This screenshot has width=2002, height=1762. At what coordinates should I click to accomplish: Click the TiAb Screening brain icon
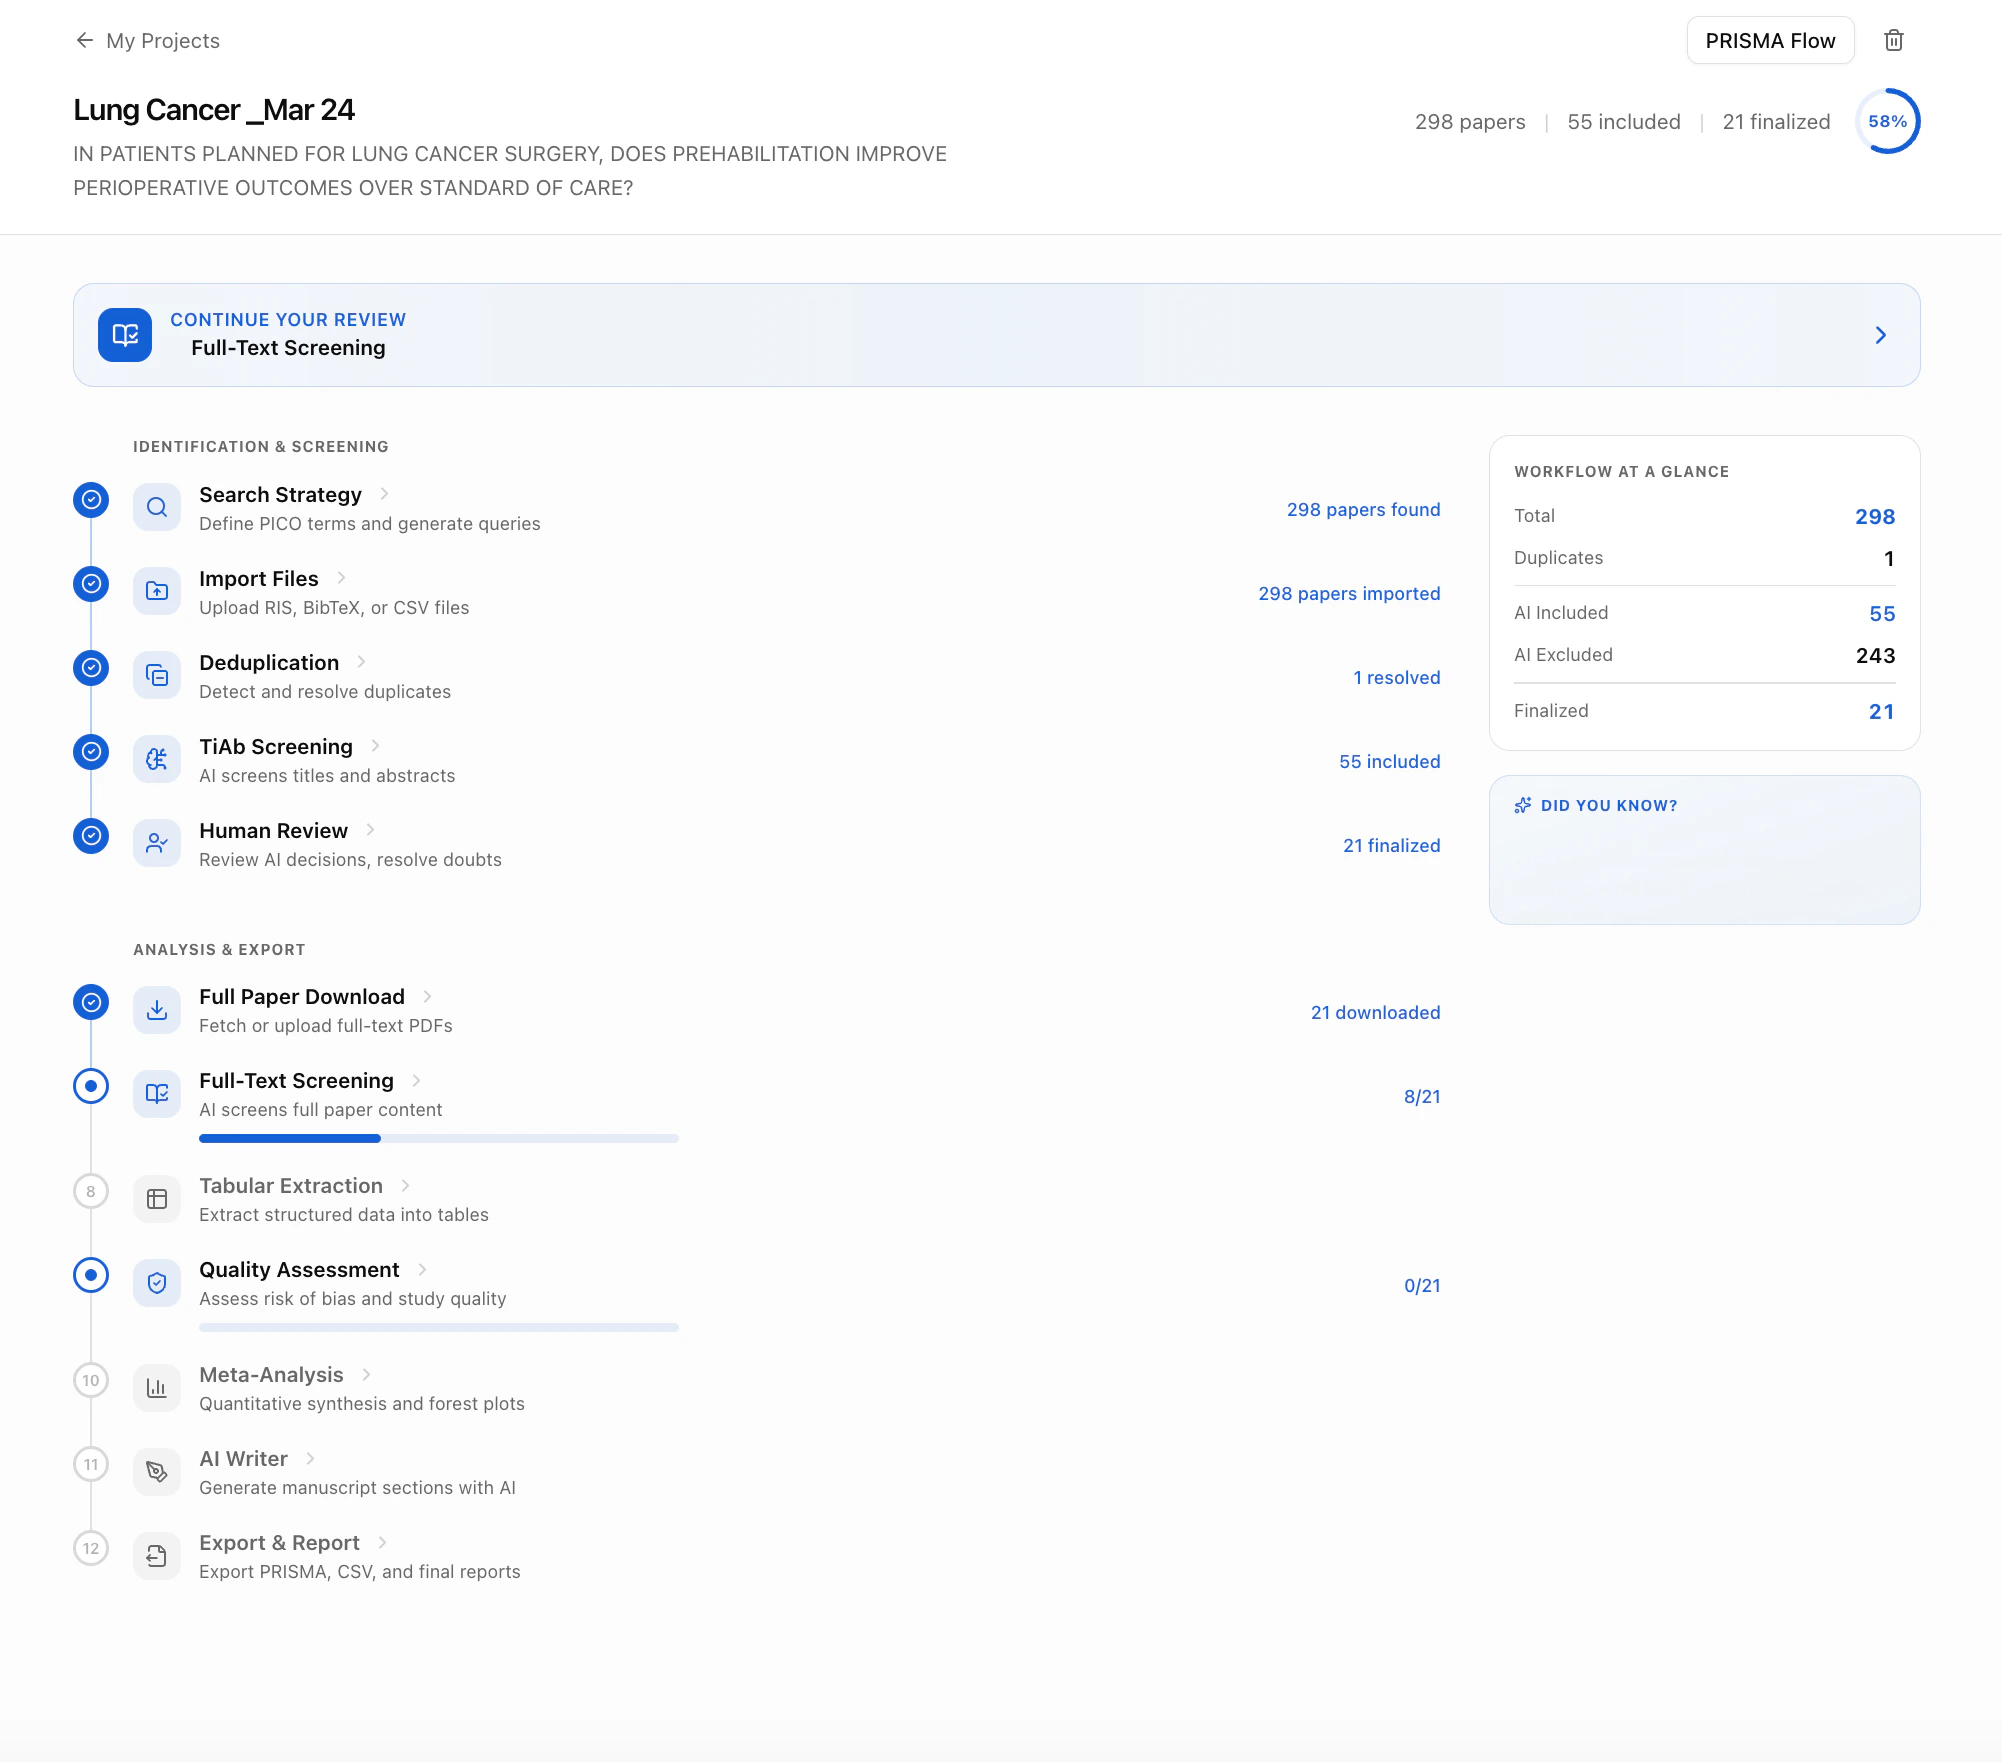click(157, 760)
